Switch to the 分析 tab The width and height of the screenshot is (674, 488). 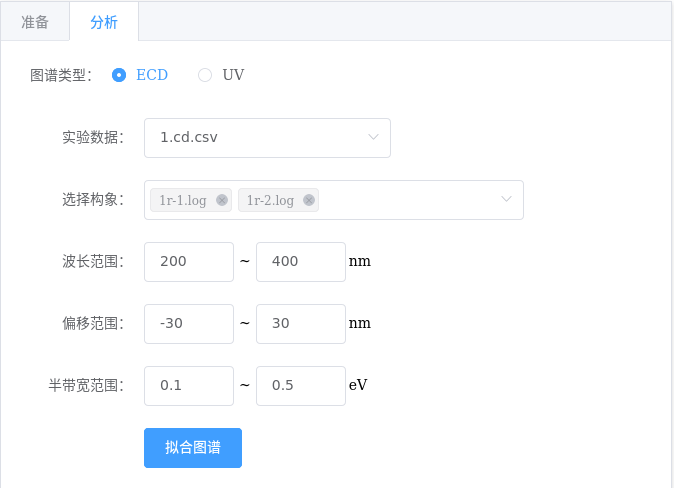(104, 22)
